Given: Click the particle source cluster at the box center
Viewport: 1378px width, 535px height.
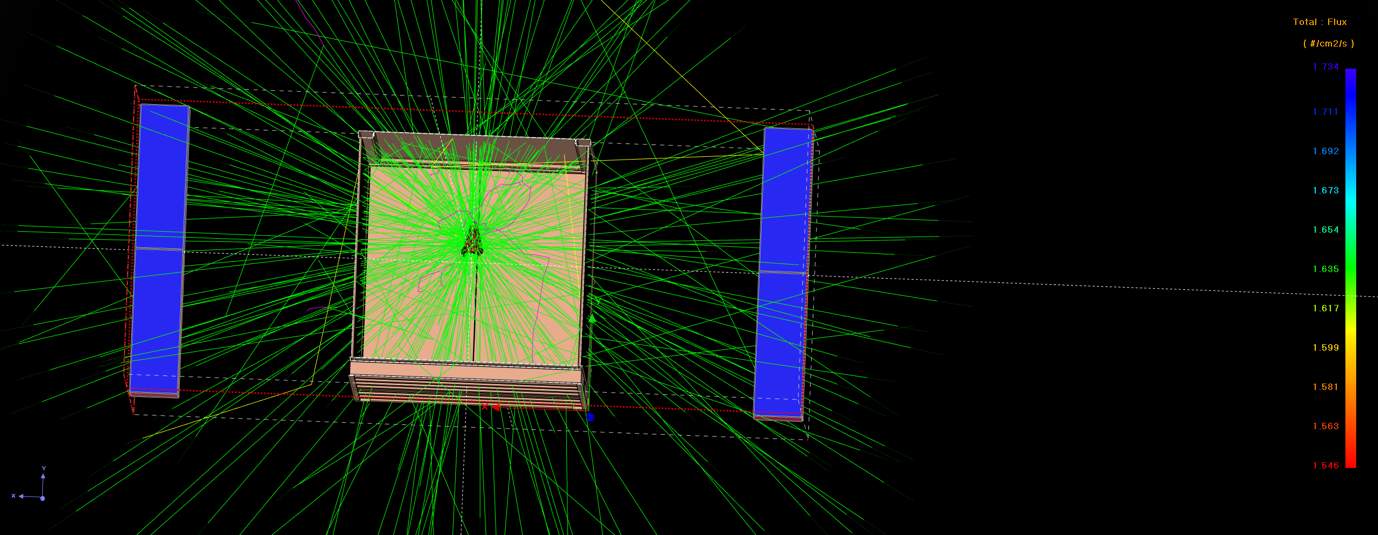Looking at the screenshot, I should (471, 241).
